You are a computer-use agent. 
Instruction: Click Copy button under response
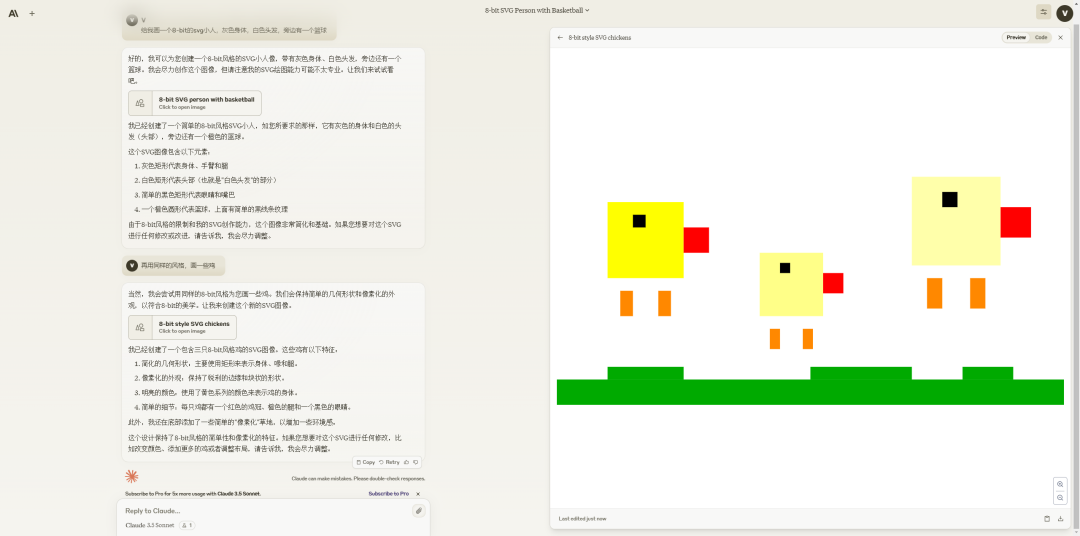click(366, 462)
